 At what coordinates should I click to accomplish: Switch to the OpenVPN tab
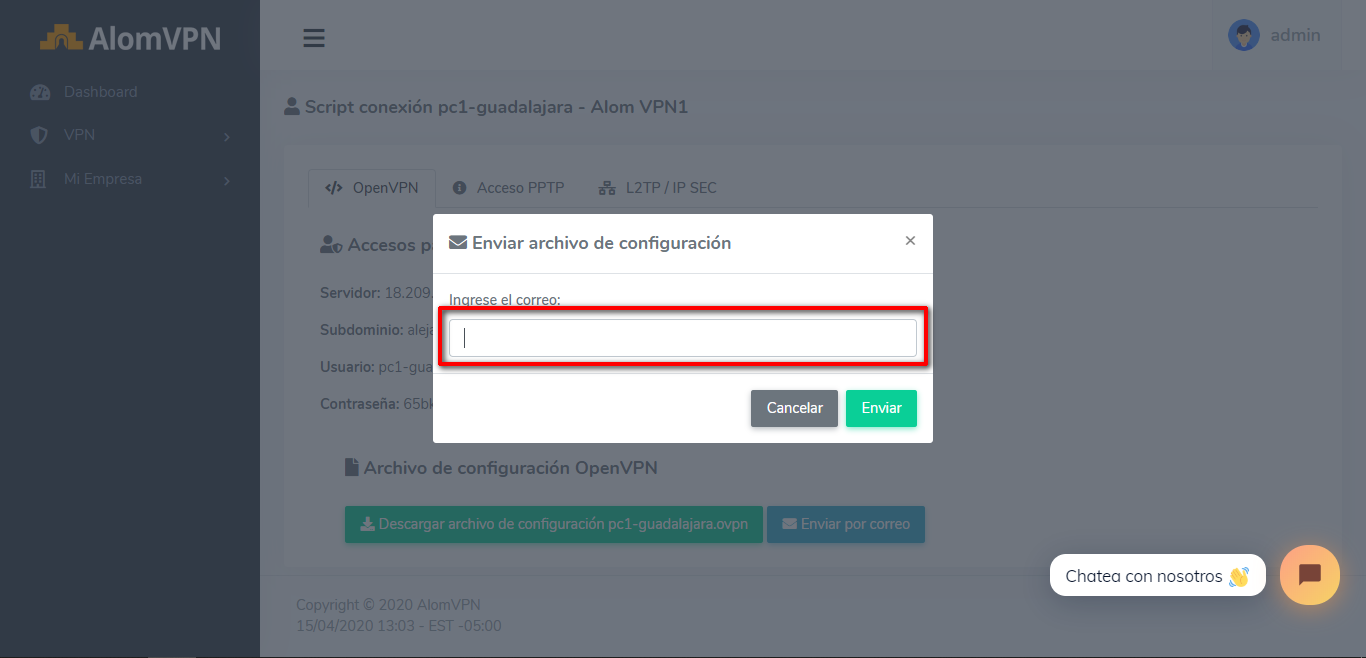tap(371, 188)
